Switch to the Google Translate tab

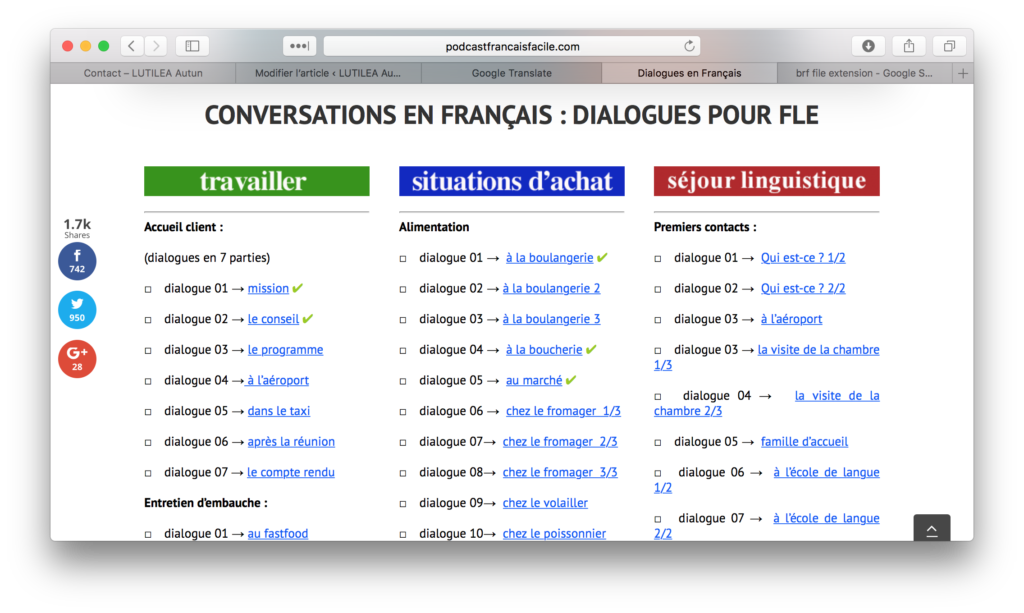point(511,73)
